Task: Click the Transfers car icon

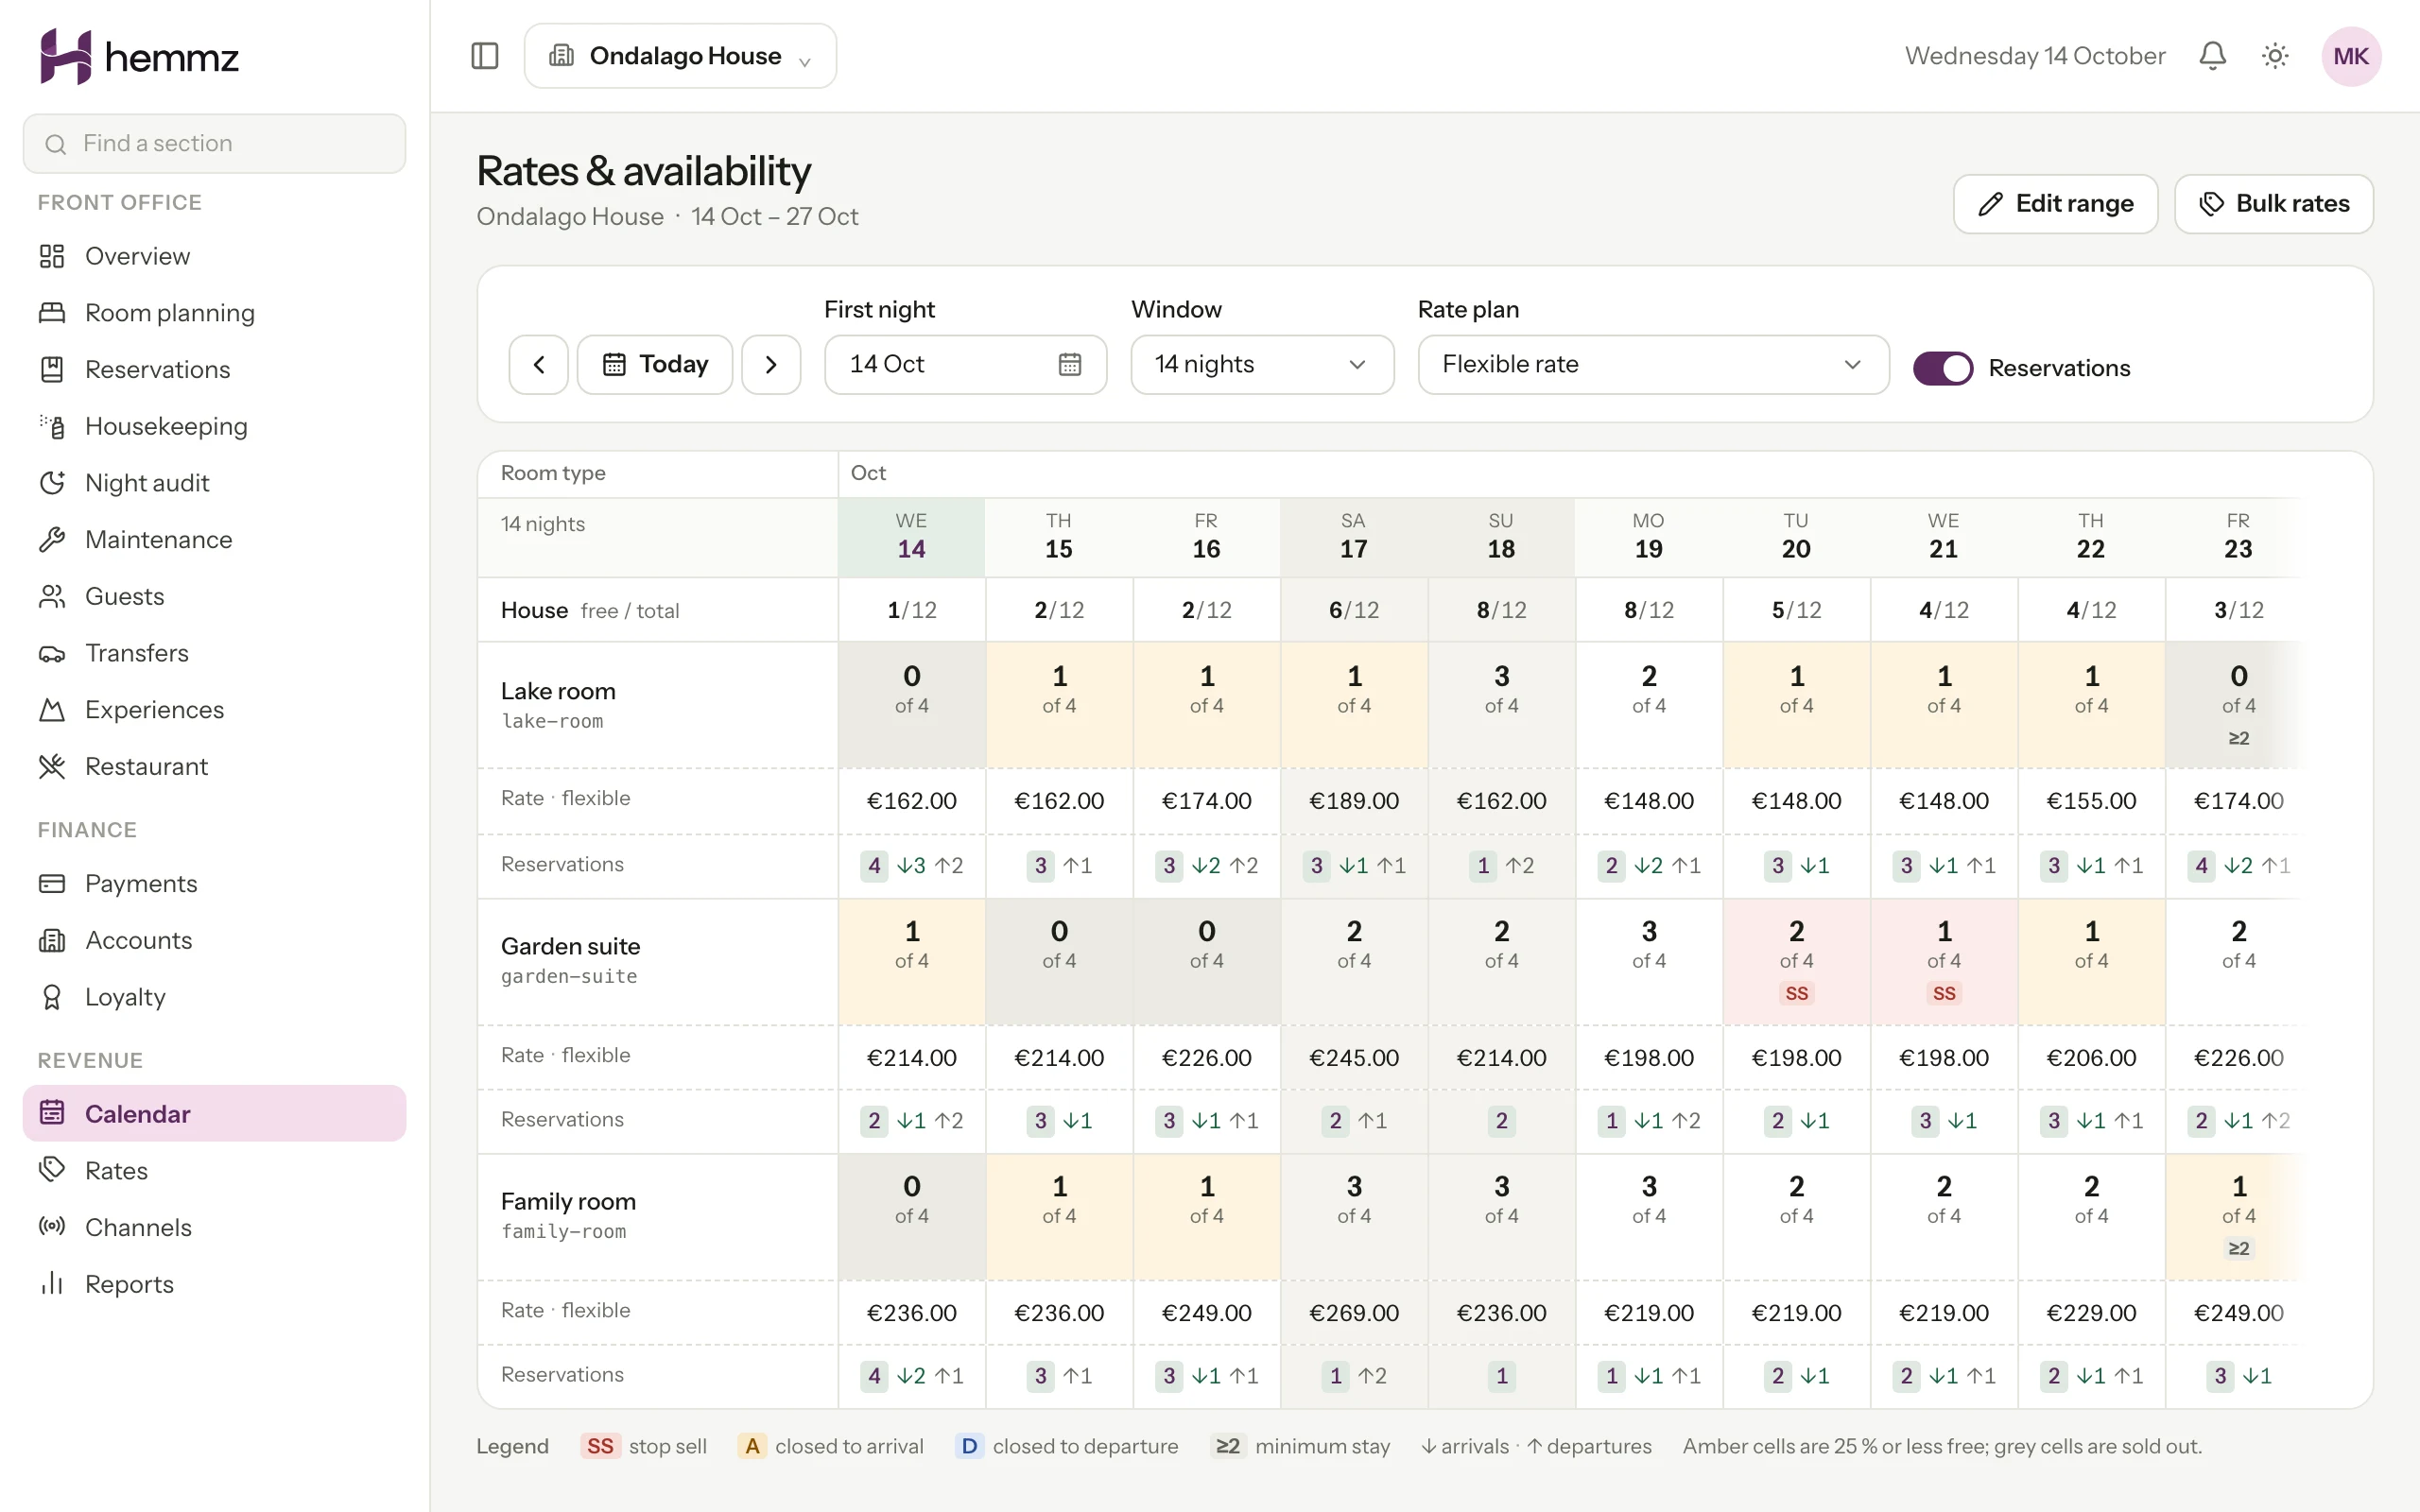Action: (52, 653)
